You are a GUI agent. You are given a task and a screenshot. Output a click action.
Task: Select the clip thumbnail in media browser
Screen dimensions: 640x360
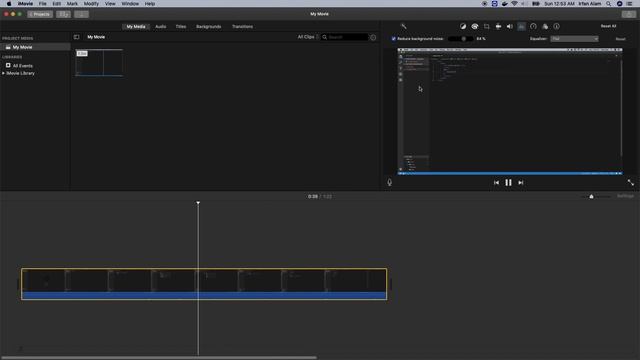99,62
